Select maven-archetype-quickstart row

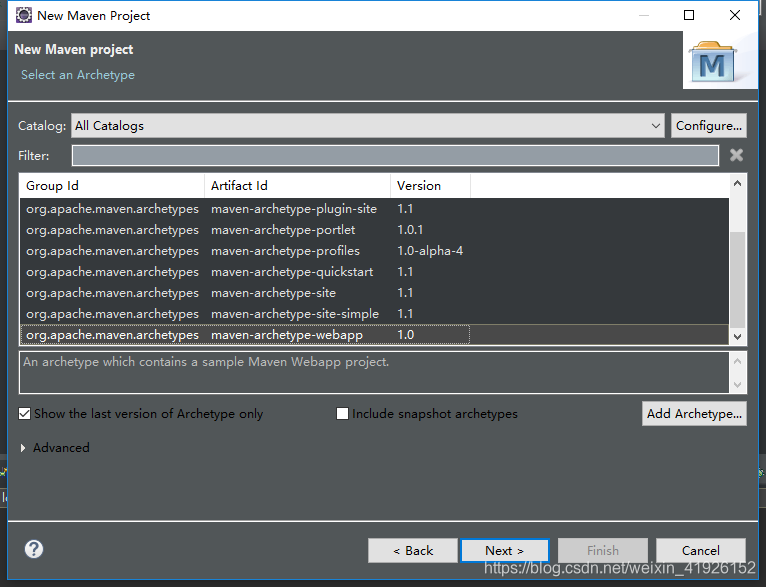[x=374, y=272]
